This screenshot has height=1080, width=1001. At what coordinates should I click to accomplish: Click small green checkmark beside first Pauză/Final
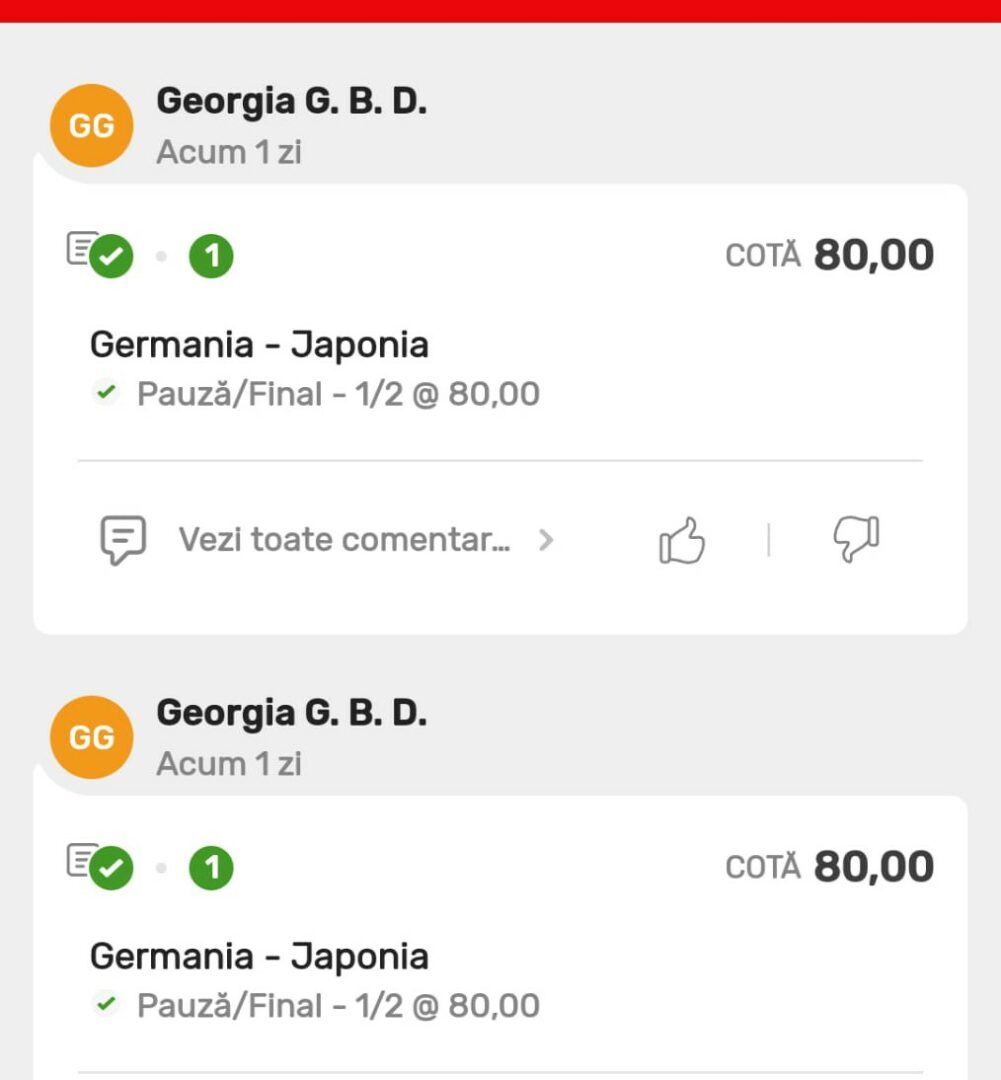pyautogui.click(x=106, y=393)
